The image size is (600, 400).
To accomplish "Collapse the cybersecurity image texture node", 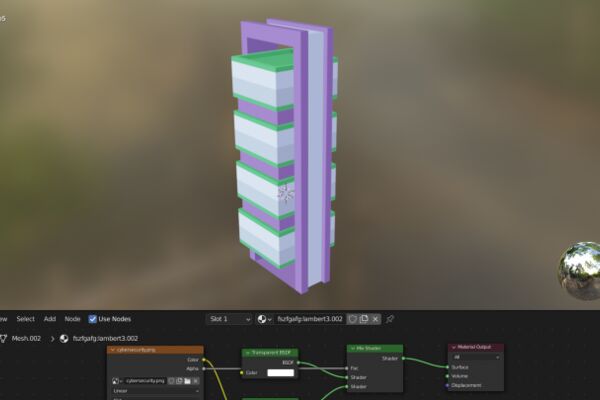I will point(112,349).
